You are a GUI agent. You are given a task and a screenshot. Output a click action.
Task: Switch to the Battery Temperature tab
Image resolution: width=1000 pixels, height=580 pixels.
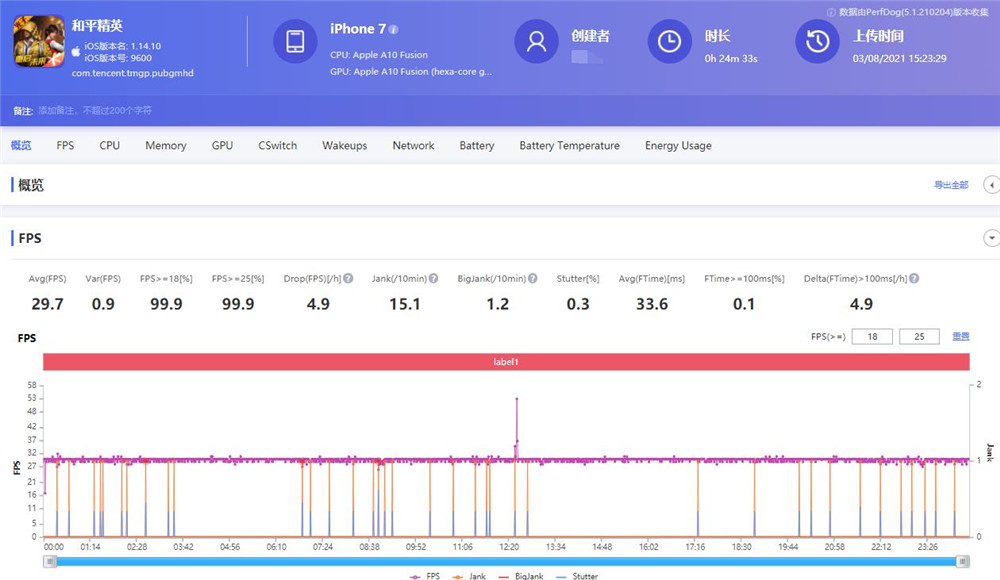(x=569, y=146)
